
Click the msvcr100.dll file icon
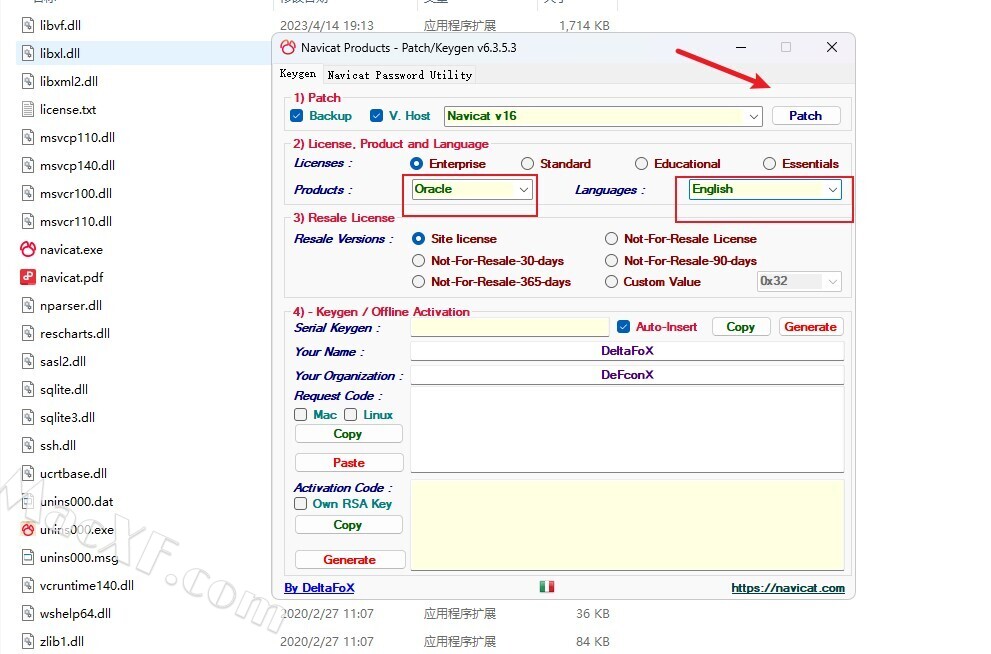[28, 193]
